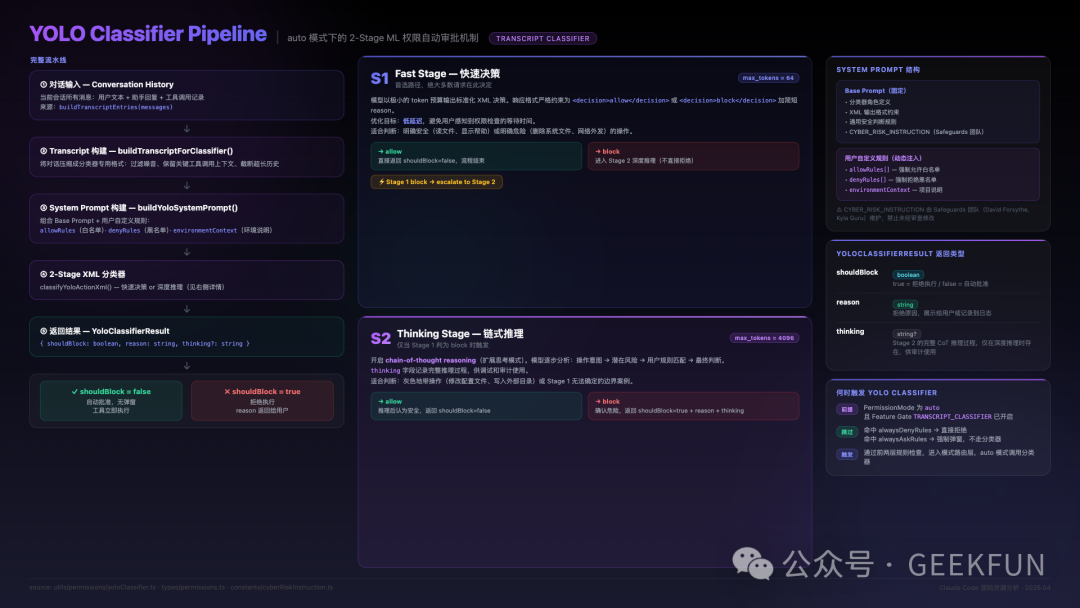Click the classifyYoloActionXml() description line
Screen dimensions: 1080x608
pos(132,287)
